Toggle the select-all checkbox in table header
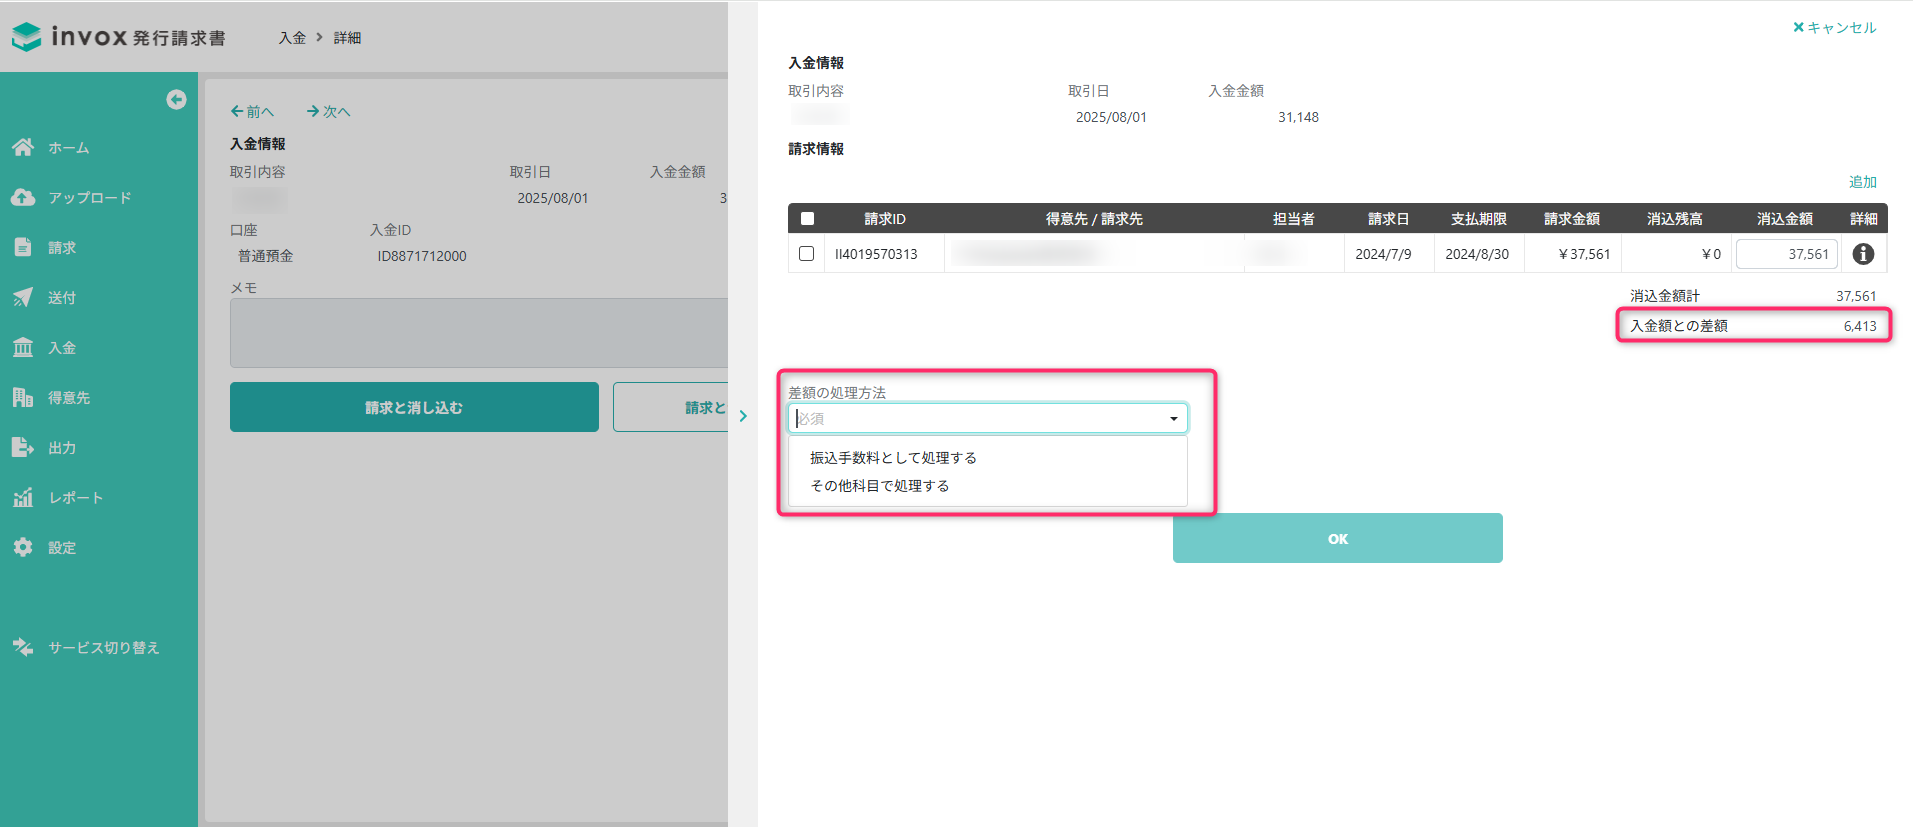 (x=807, y=218)
